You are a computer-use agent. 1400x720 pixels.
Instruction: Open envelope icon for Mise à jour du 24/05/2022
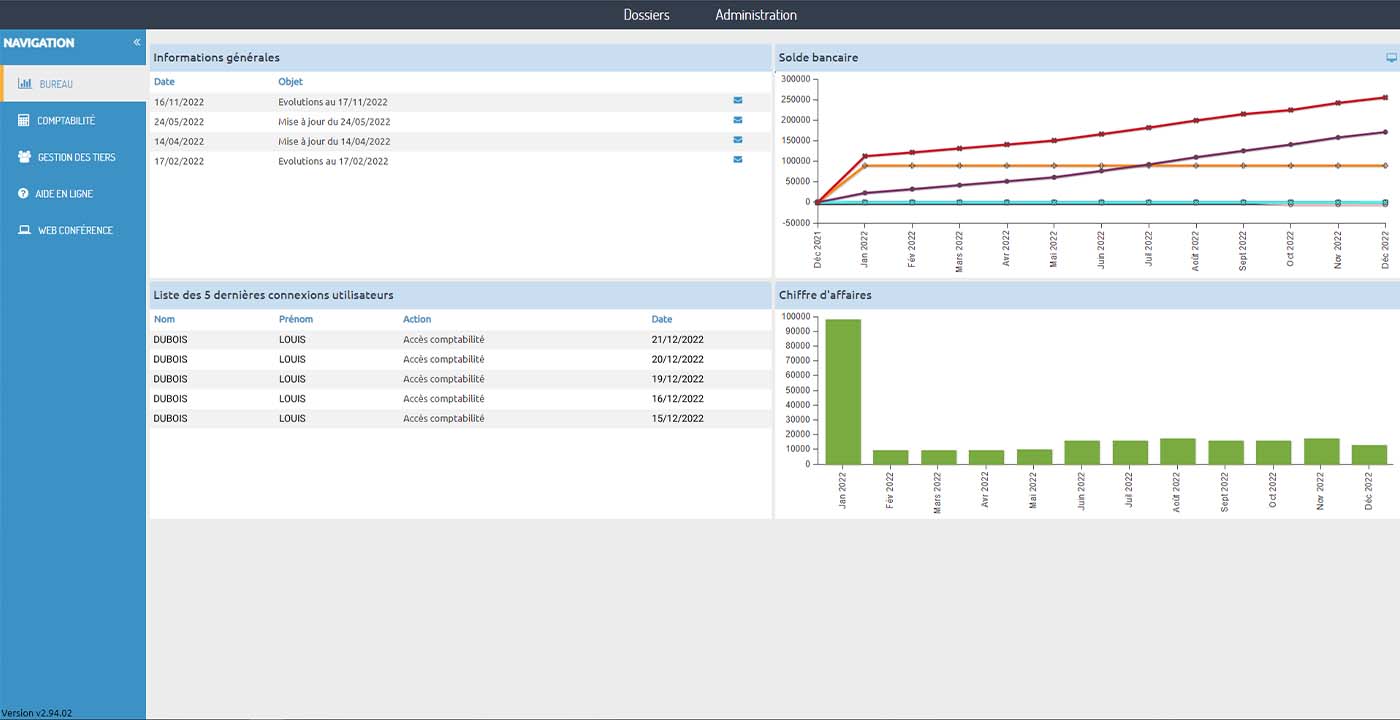click(738, 121)
